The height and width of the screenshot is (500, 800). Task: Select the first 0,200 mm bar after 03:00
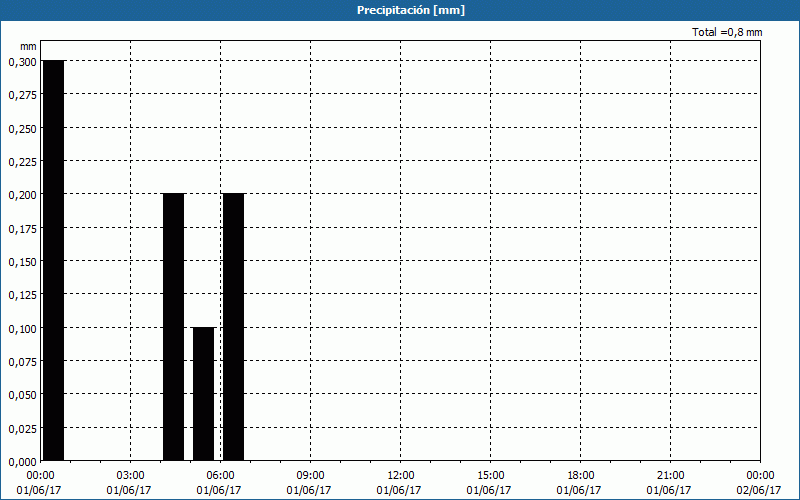point(173,328)
